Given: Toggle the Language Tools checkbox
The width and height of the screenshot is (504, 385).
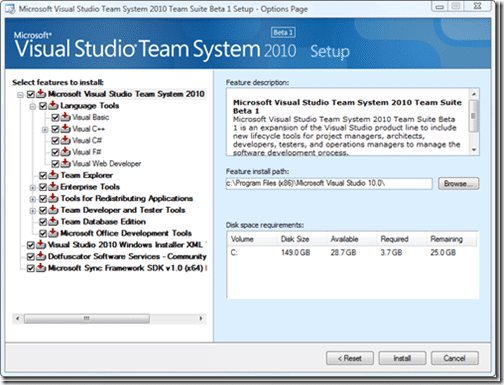Looking at the screenshot, I should click(43, 106).
